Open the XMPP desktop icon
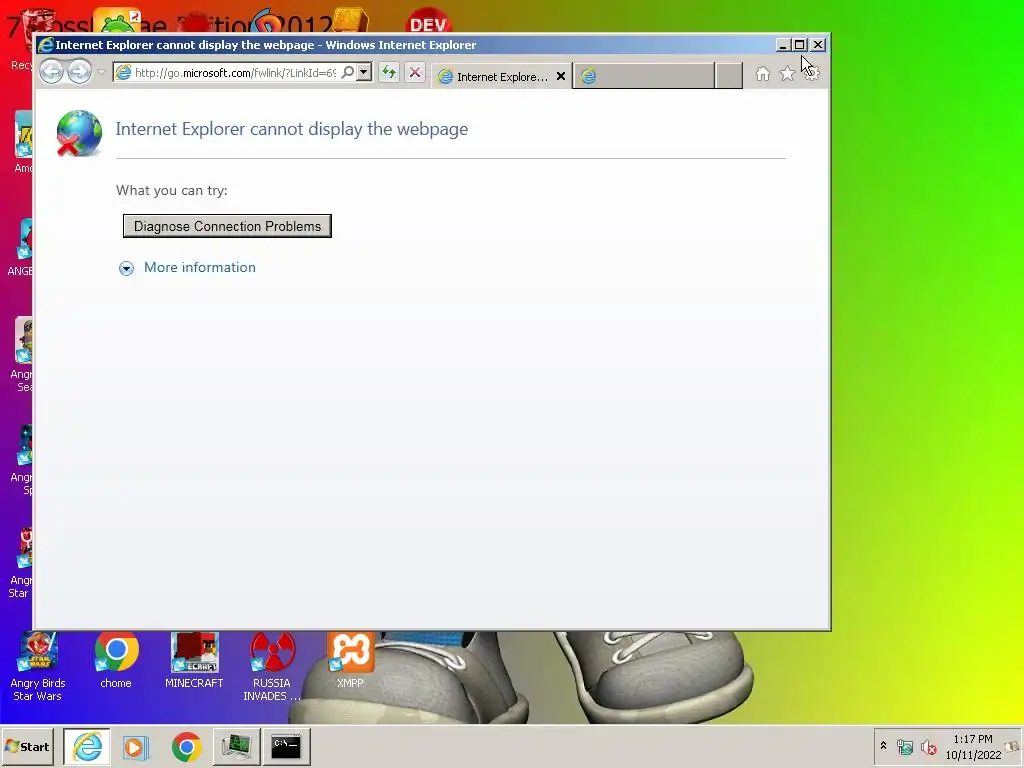The image size is (1024, 768). pos(350,660)
